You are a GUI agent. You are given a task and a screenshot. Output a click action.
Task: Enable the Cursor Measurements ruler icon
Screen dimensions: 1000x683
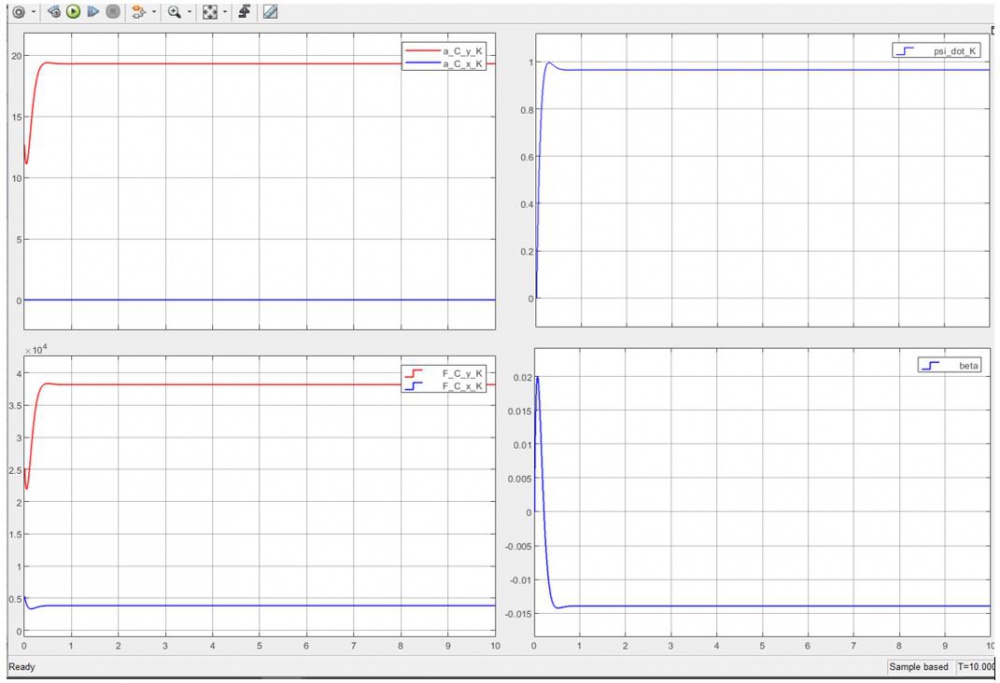[270, 12]
